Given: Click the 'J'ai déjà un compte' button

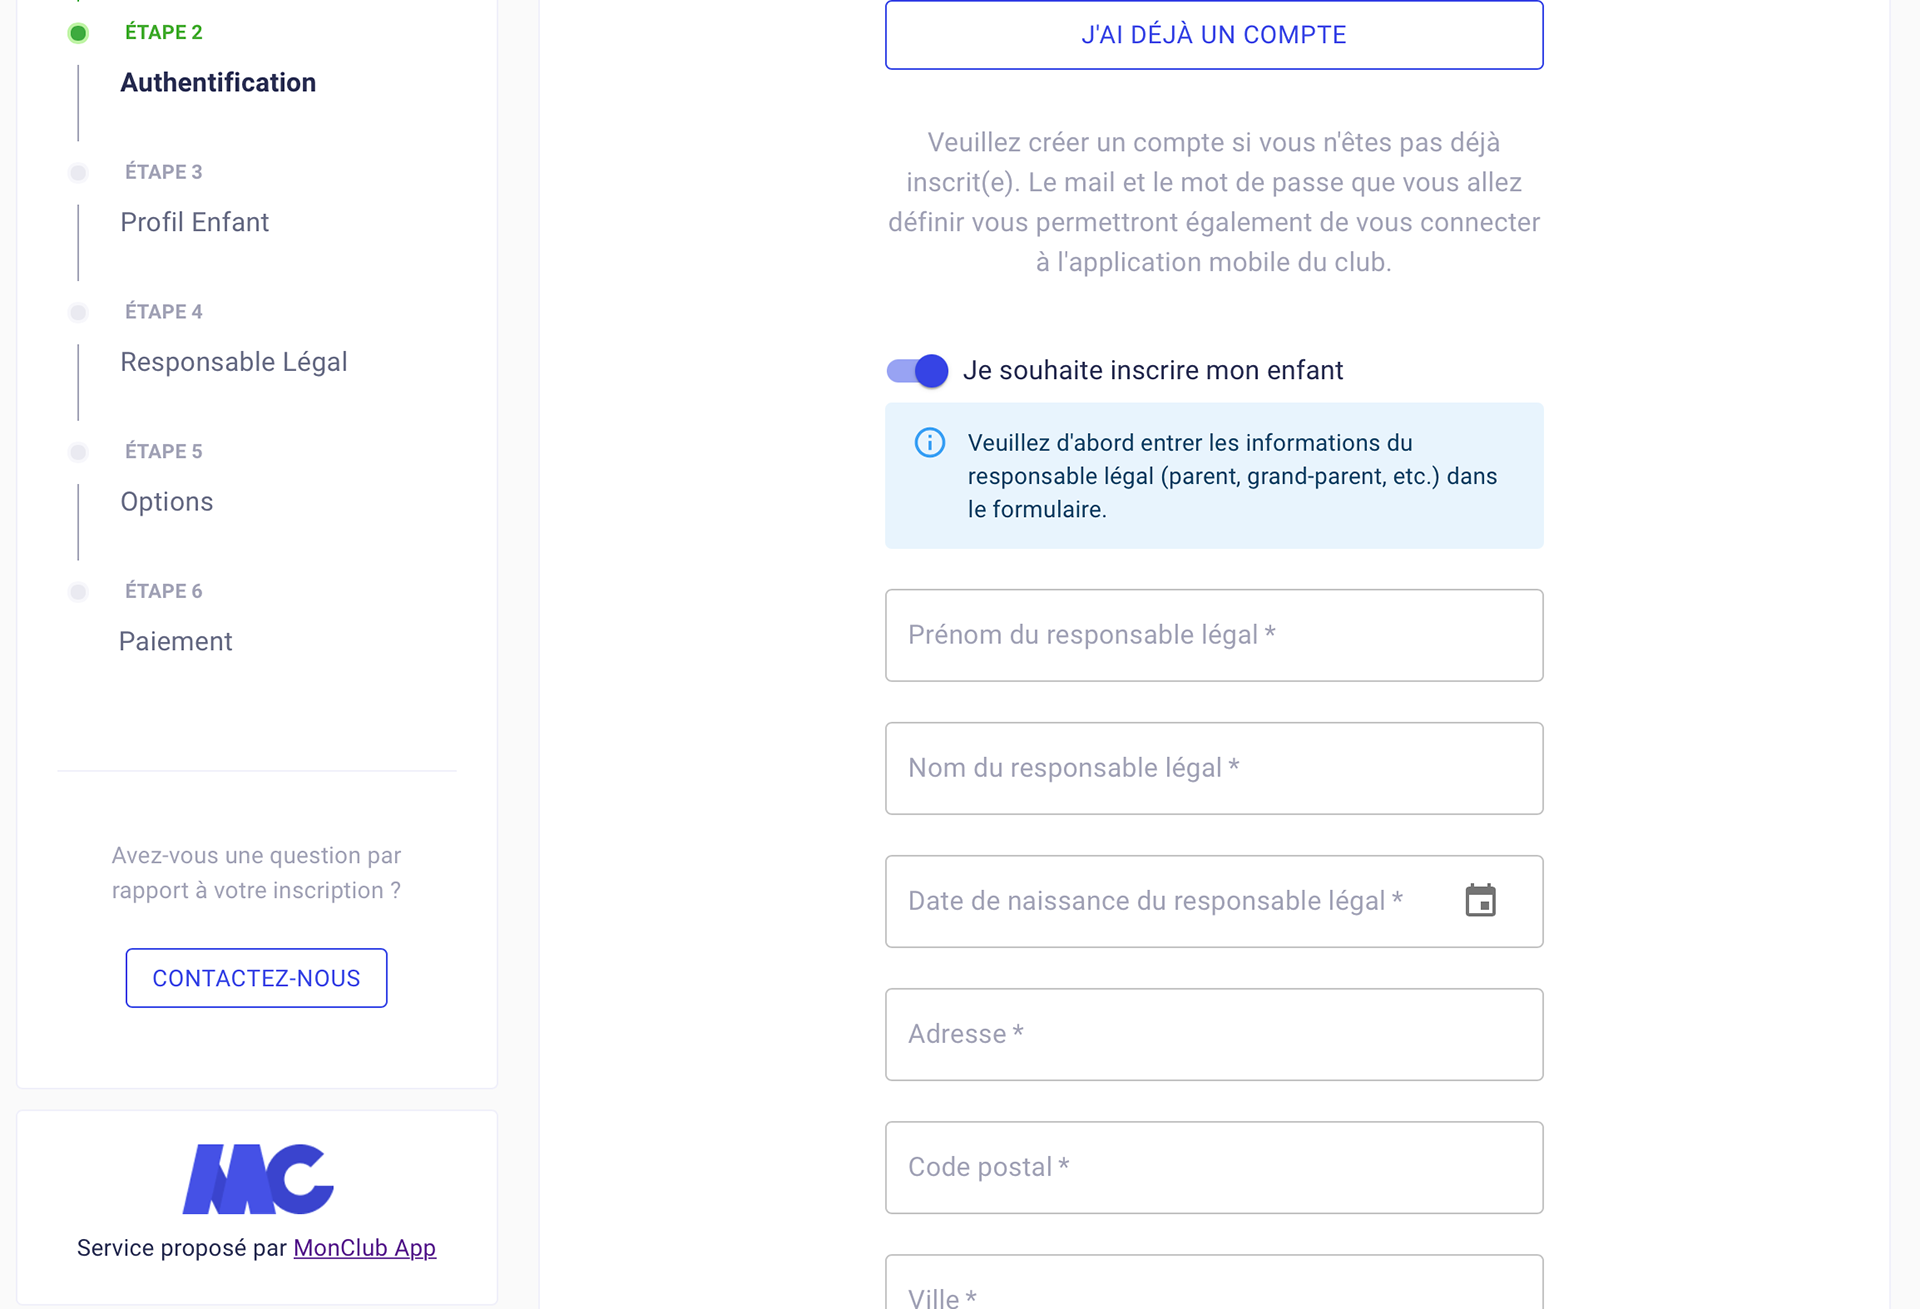Looking at the screenshot, I should (1214, 35).
